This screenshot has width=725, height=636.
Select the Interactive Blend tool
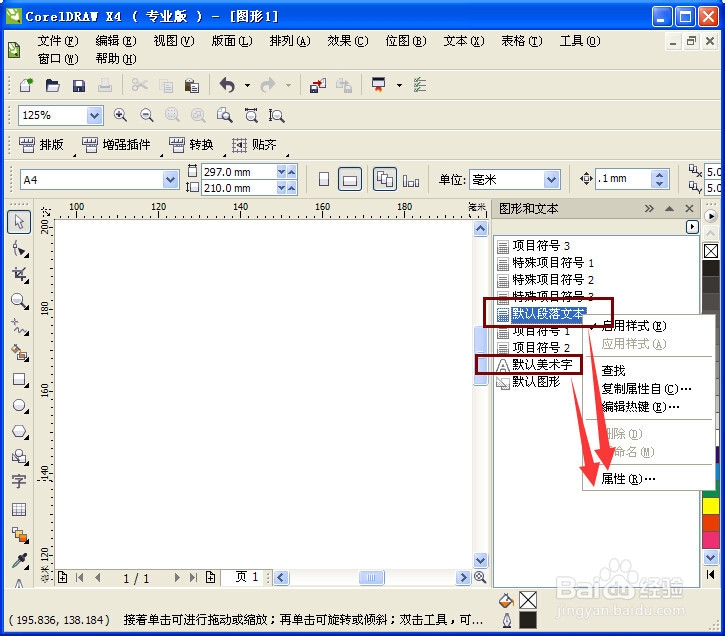tap(19, 535)
